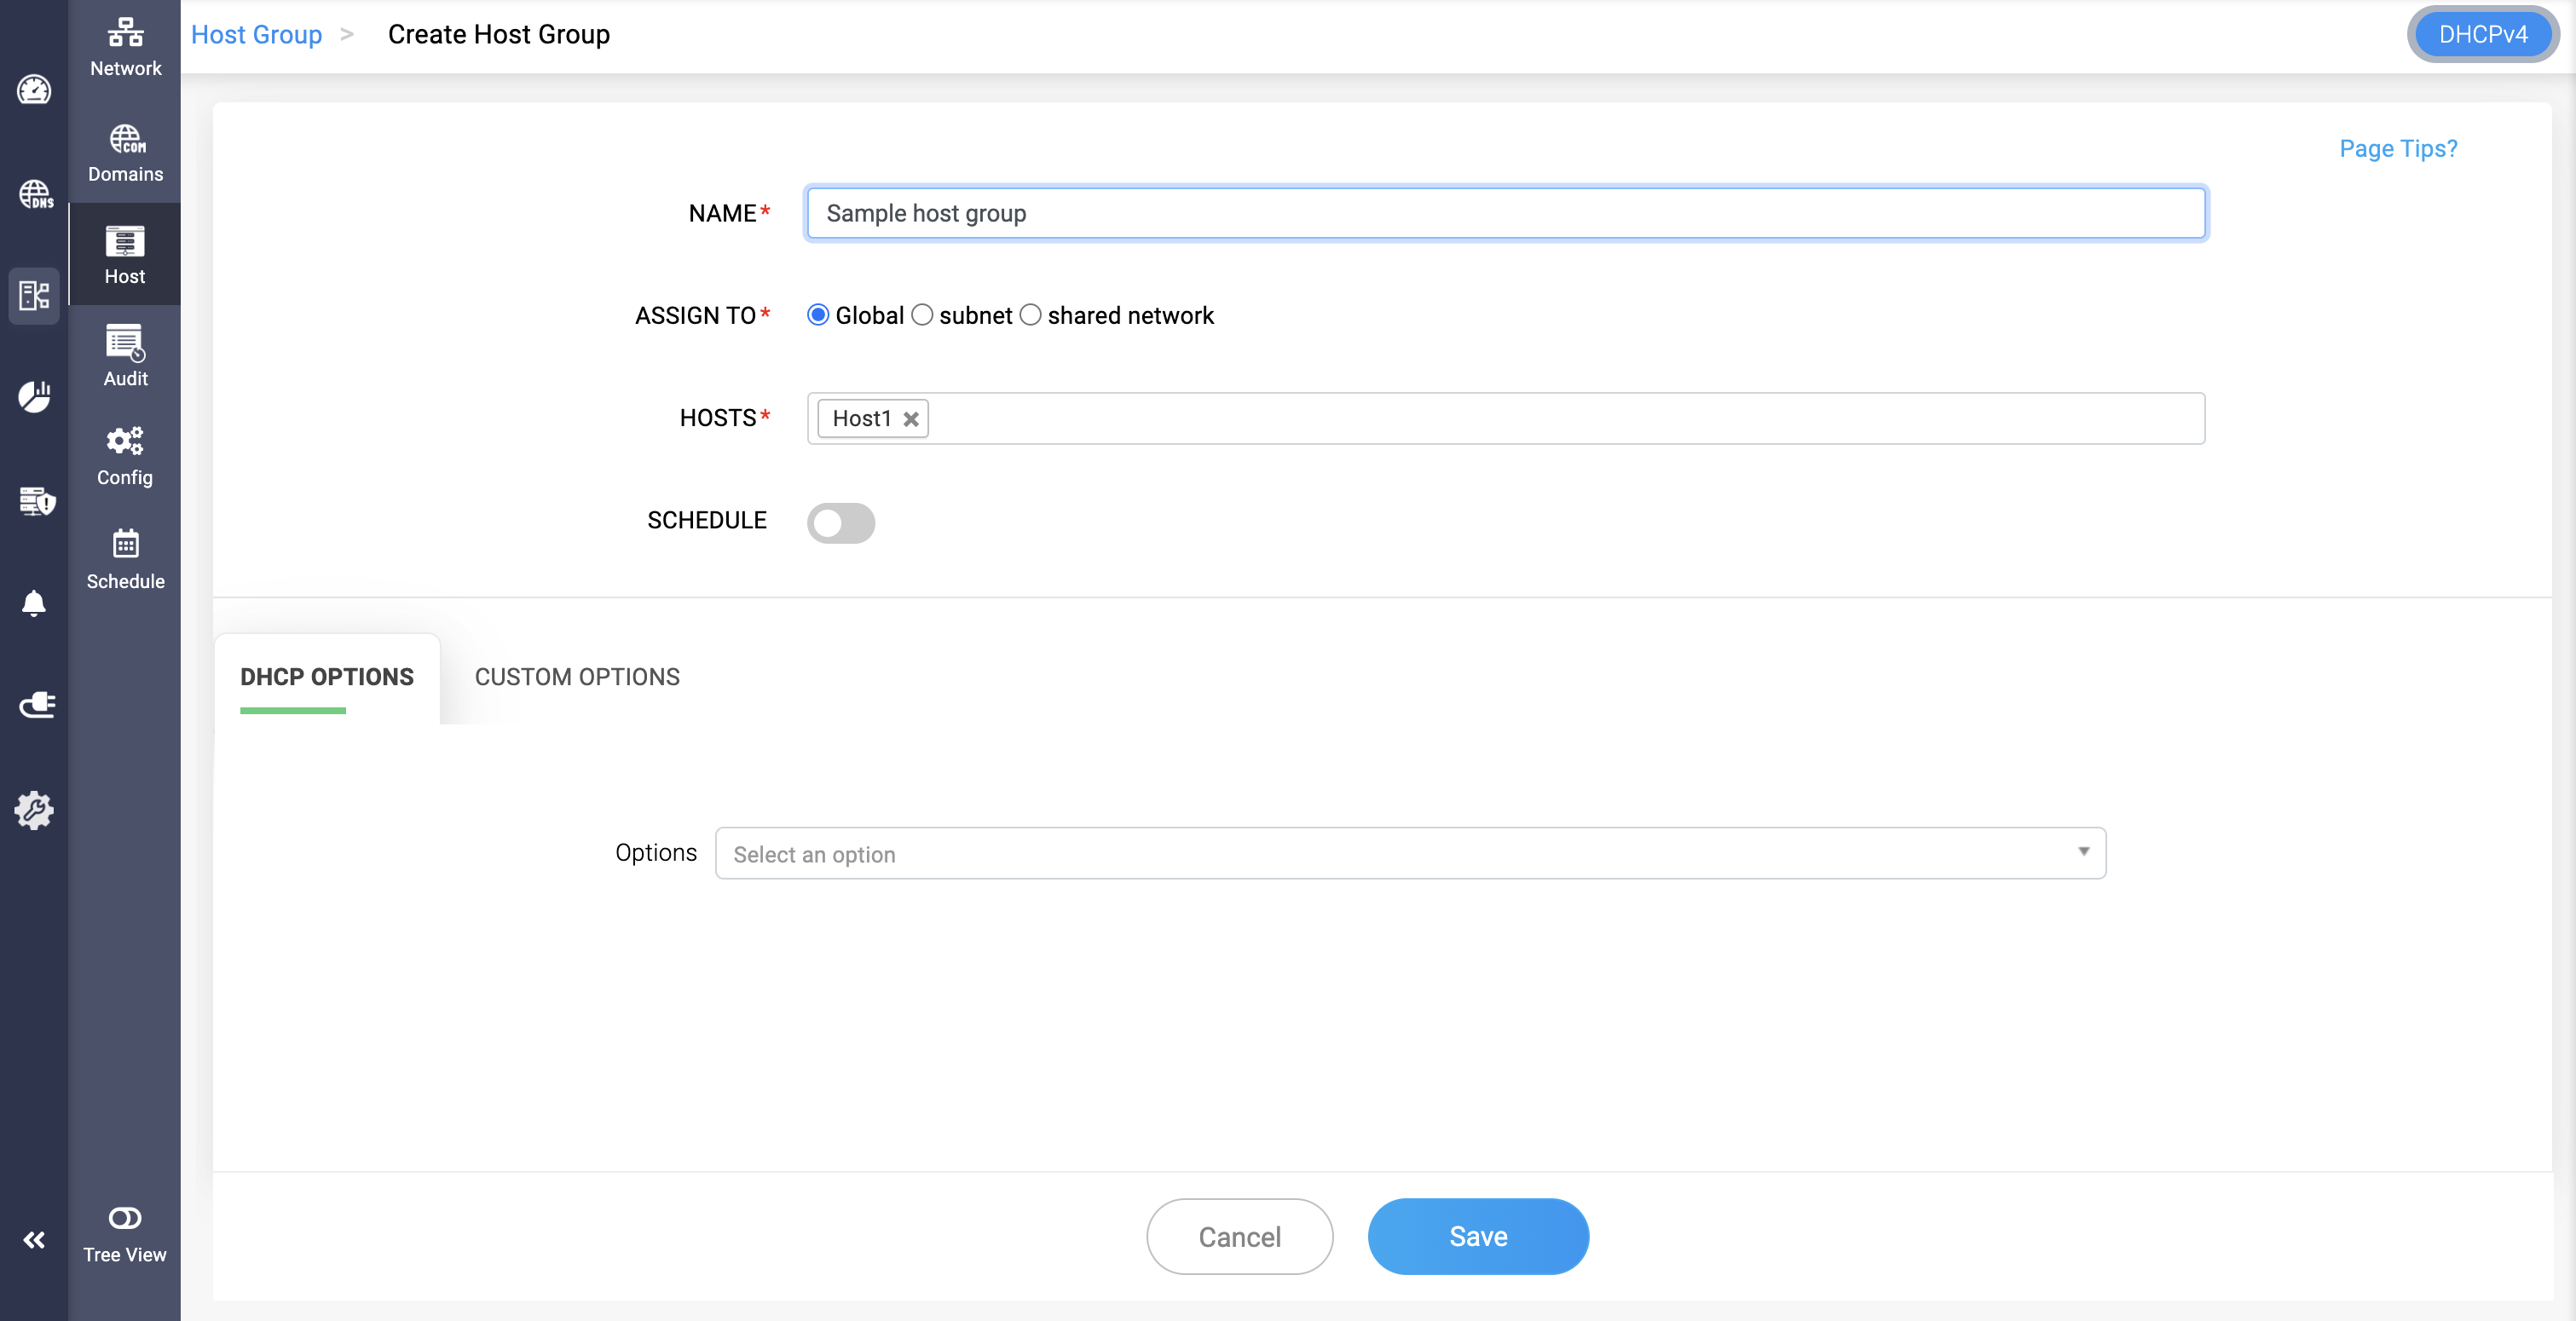This screenshot has height=1321, width=2576.
Task: Open the DHCPv4 version selector
Action: click(x=2482, y=35)
